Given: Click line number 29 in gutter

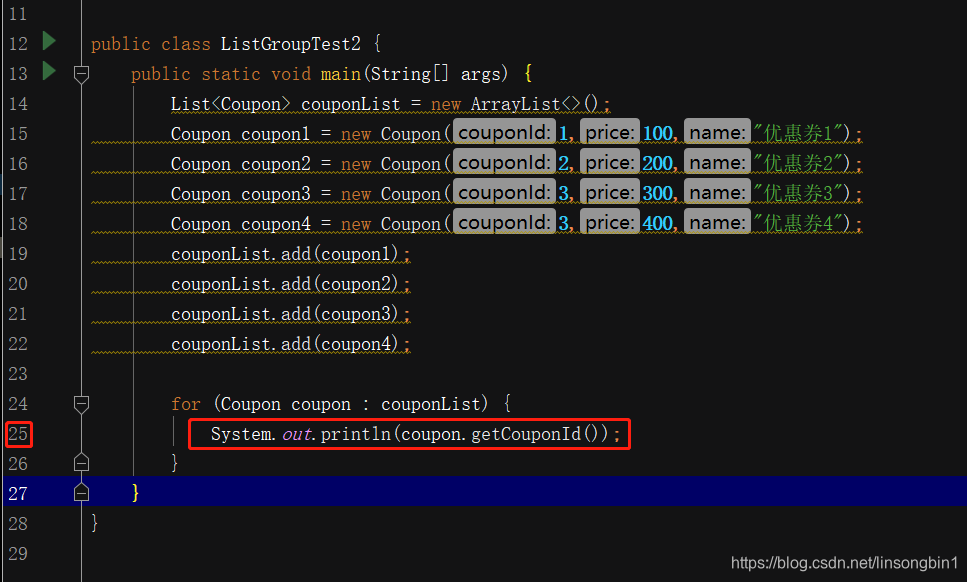Looking at the screenshot, I should coord(18,554).
